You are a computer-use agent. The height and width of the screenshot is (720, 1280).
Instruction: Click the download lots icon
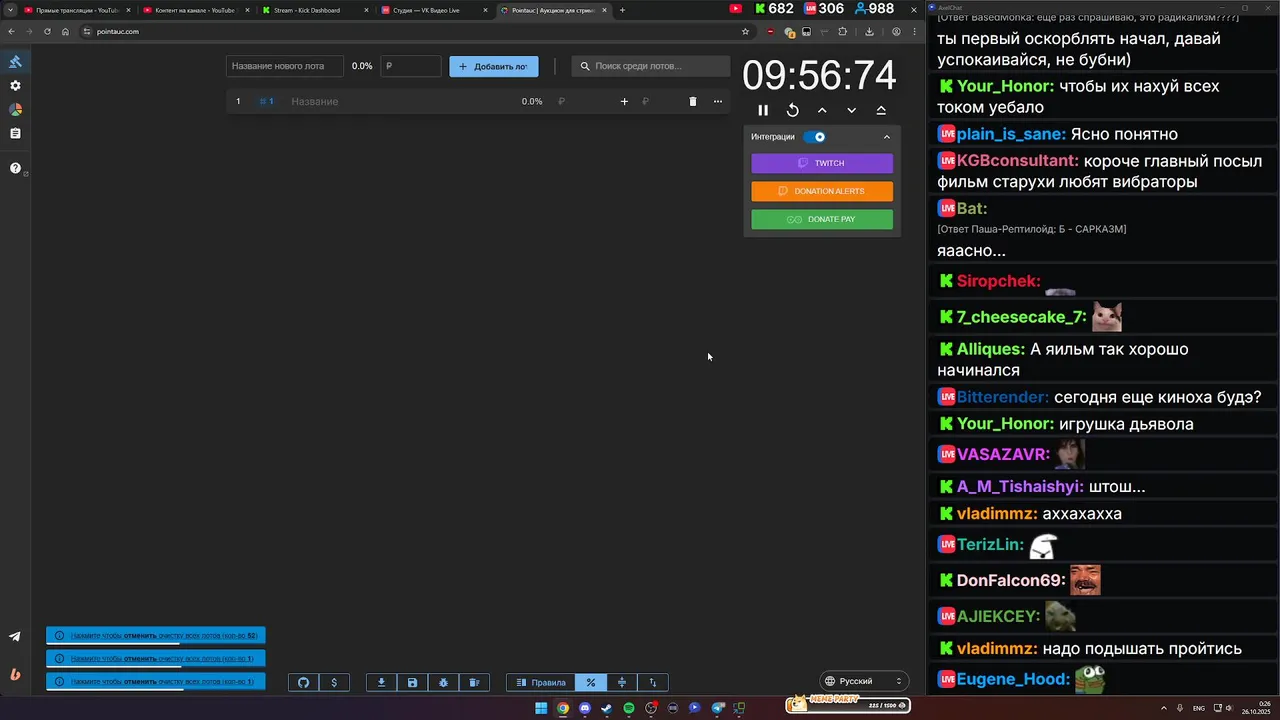(381, 682)
